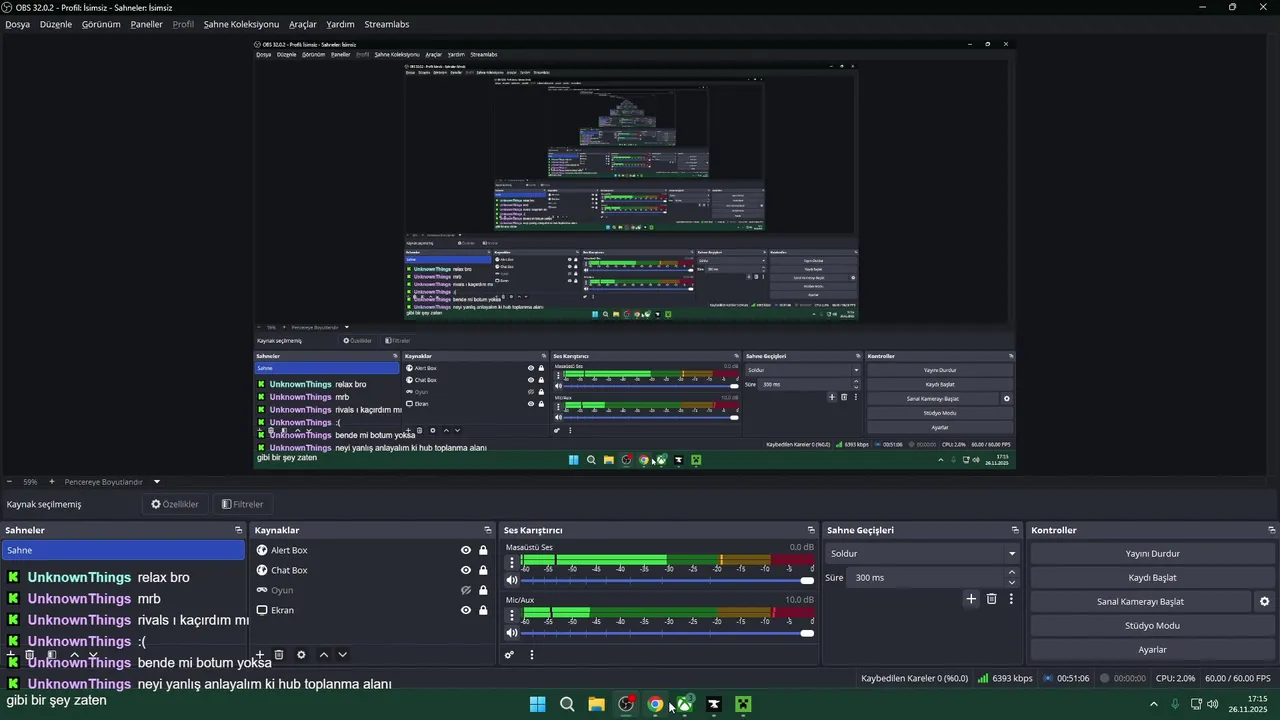
Task: Adjust Masaüstü Ses volume slider
Action: pos(668,581)
